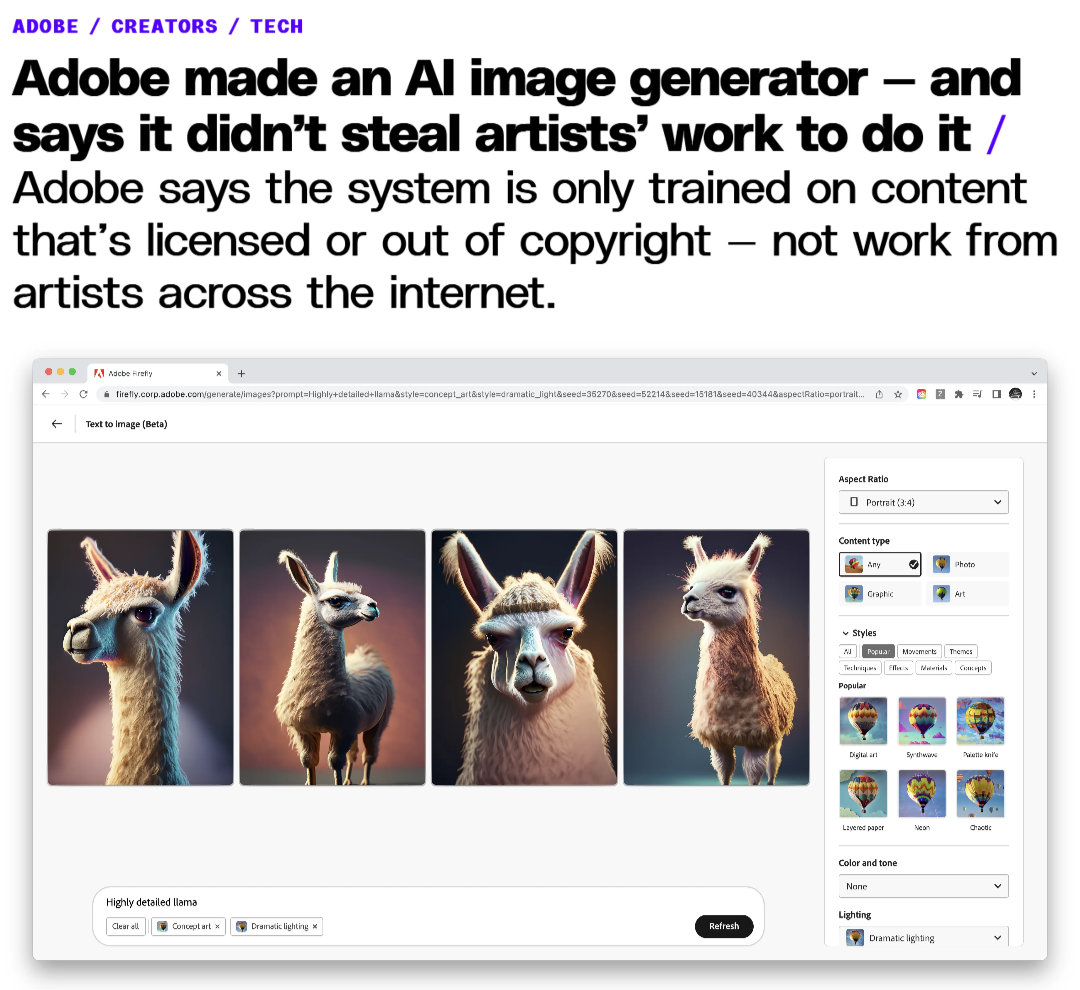Open the media control playlist icon
1080x990 pixels.
[x=977, y=394]
